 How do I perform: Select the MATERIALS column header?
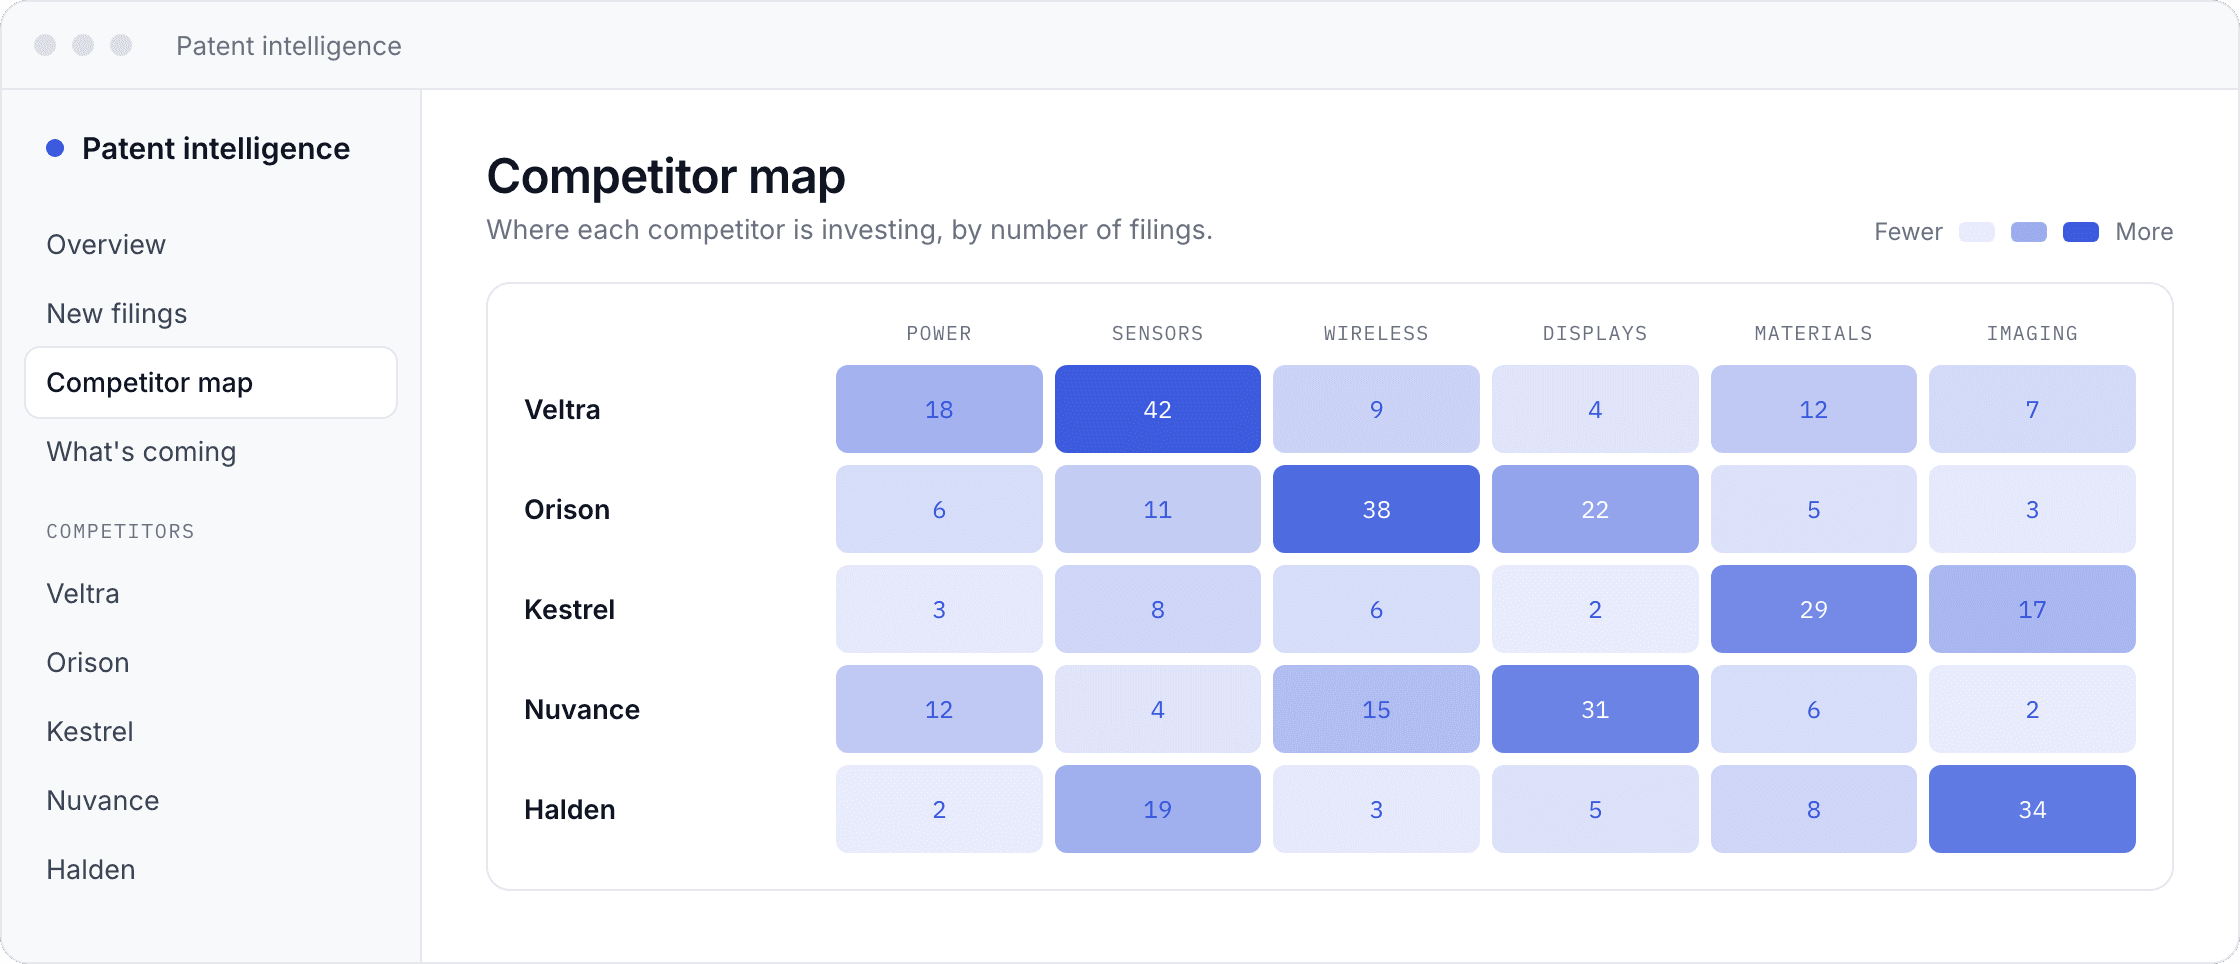pos(1814,334)
